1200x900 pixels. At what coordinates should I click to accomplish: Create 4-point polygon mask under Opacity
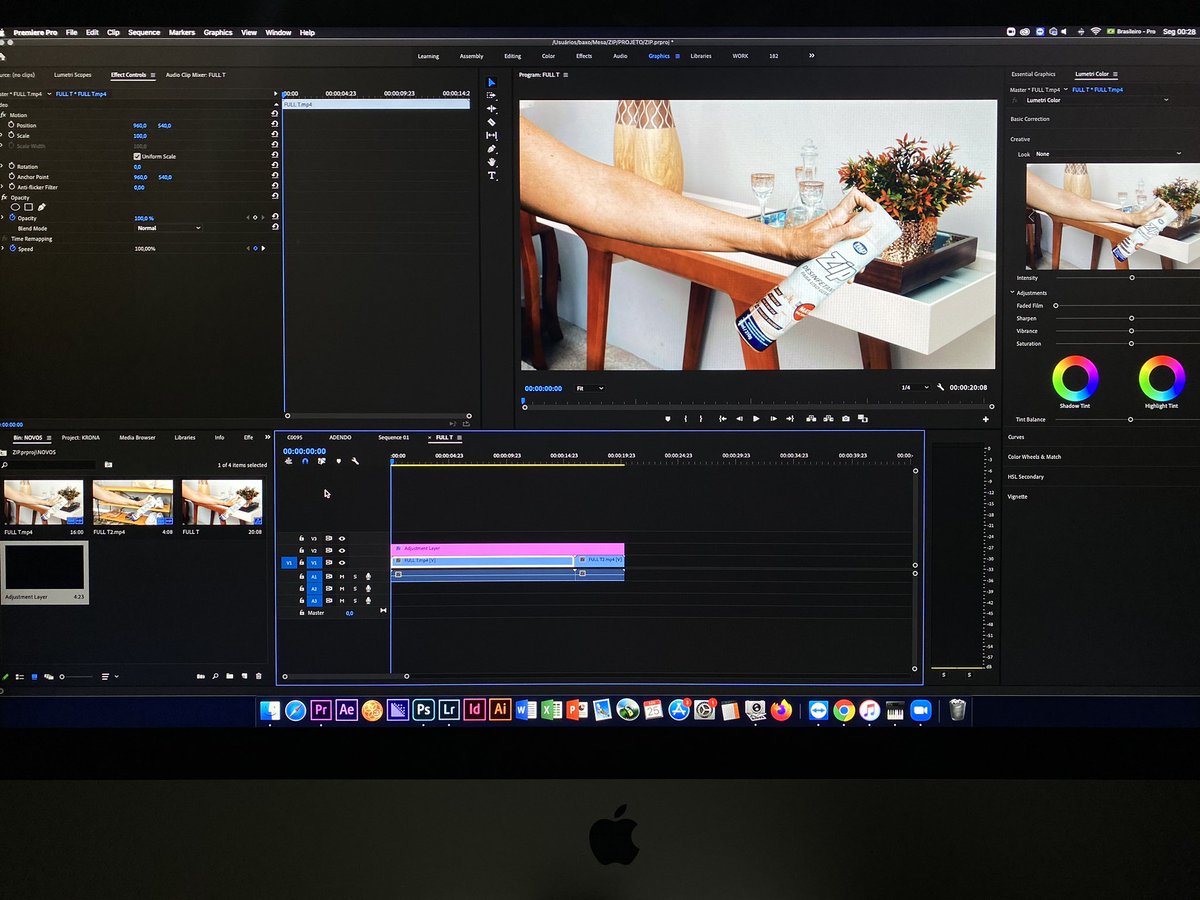pos(28,207)
